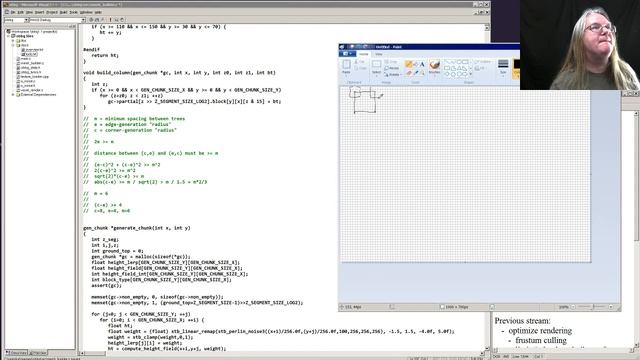Collapse the obbg files tree node
This screenshot has width=640, height=360.
pyautogui.click(x=8, y=36)
